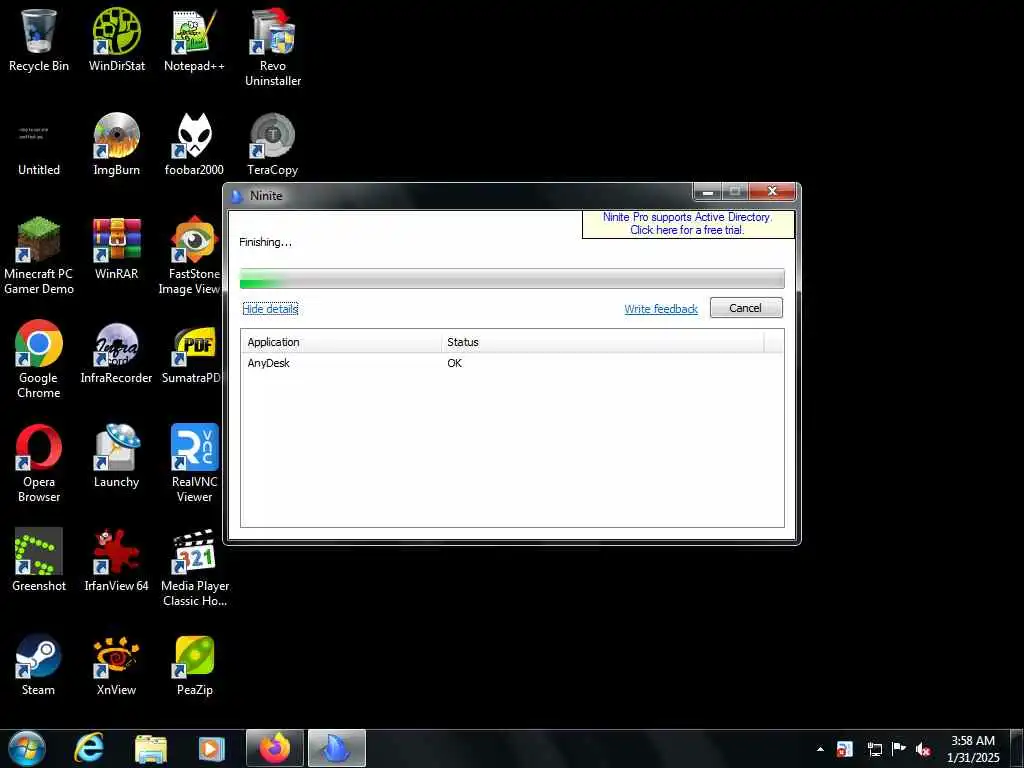The height and width of the screenshot is (768, 1024).
Task: Select the Media Player Classic shortcut
Action: click(195, 568)
